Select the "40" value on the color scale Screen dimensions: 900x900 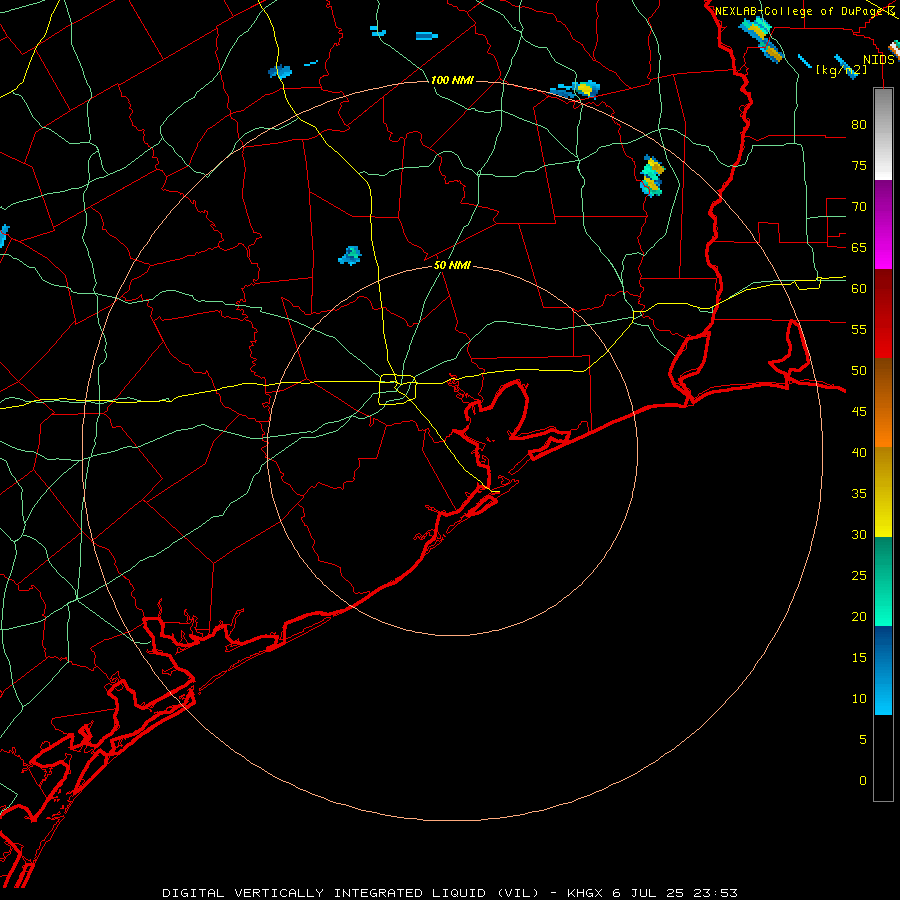[859, 452]
